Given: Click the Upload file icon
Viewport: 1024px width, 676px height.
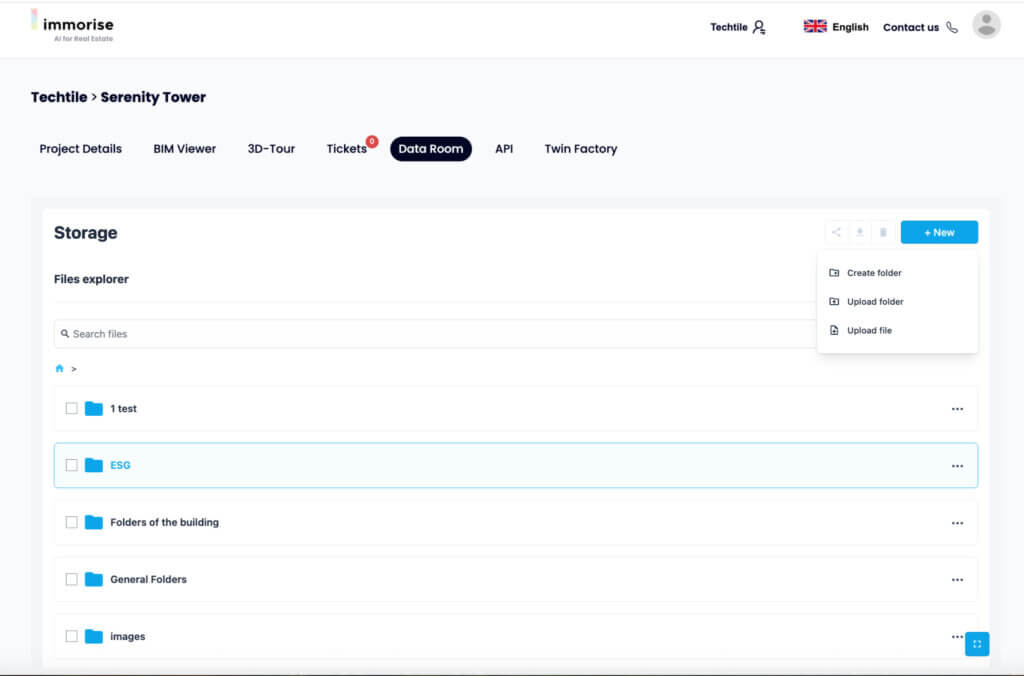Looking at the screenshot, I should pyautogui.click(x=834, y=330).
